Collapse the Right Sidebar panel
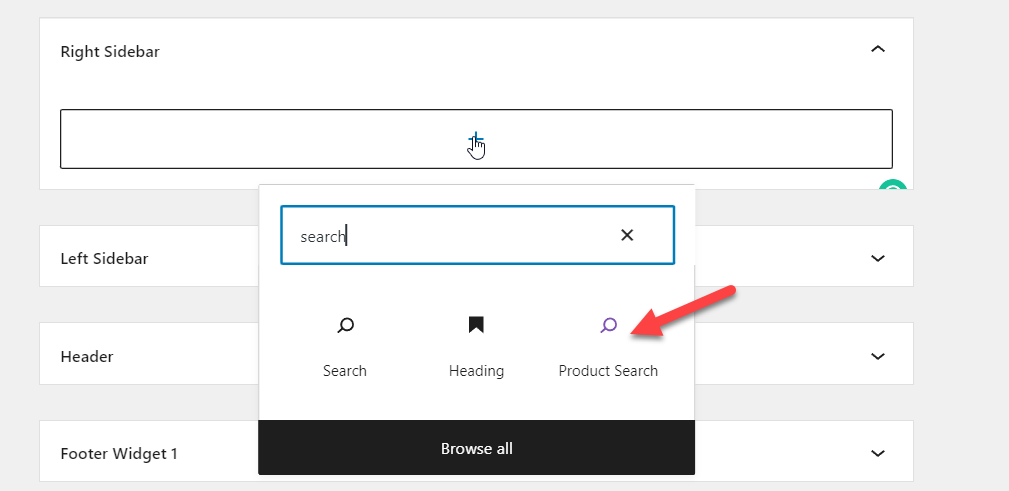Screen dimensions: 1009x491 point(878,50)
